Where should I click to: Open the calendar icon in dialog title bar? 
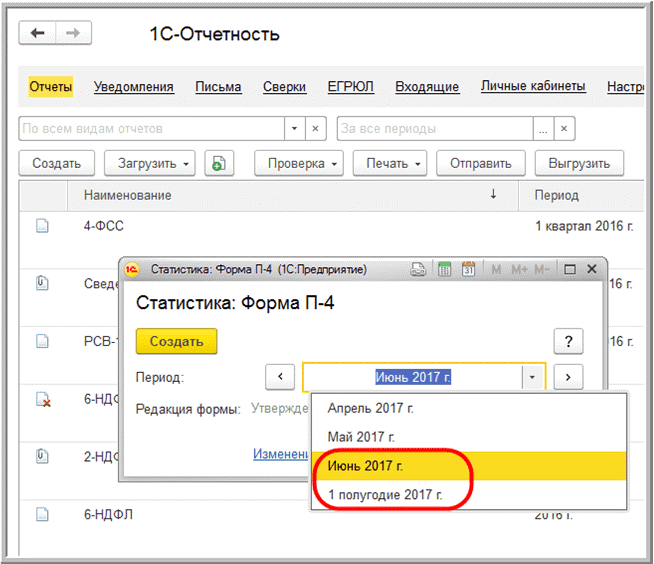pyautogui.click(x=467, y=270)
